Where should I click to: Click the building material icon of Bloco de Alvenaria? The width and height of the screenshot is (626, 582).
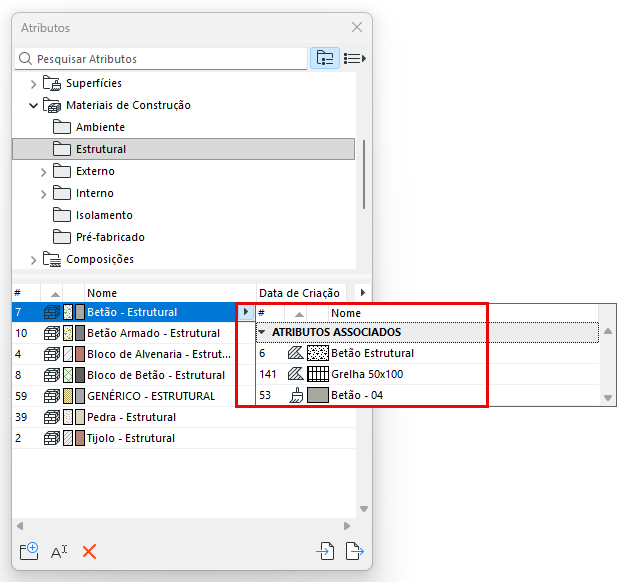(x=52, y=354)
